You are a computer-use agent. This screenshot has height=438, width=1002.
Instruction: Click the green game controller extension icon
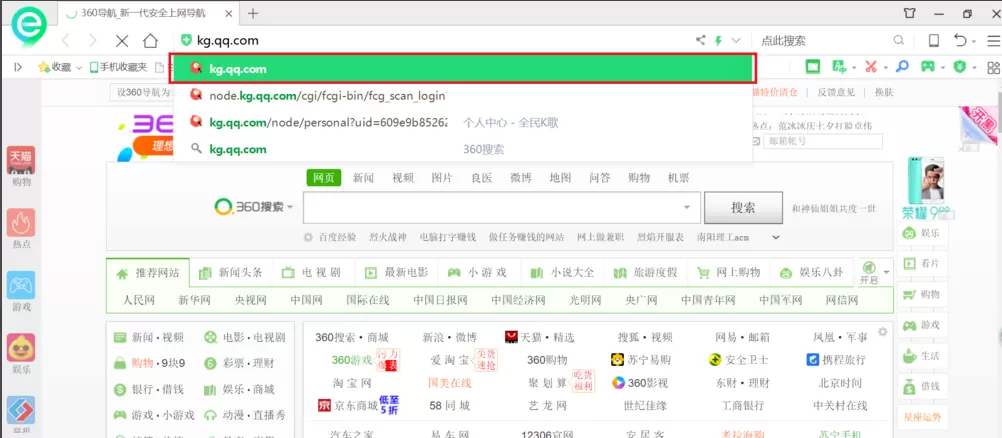point(927,66)
